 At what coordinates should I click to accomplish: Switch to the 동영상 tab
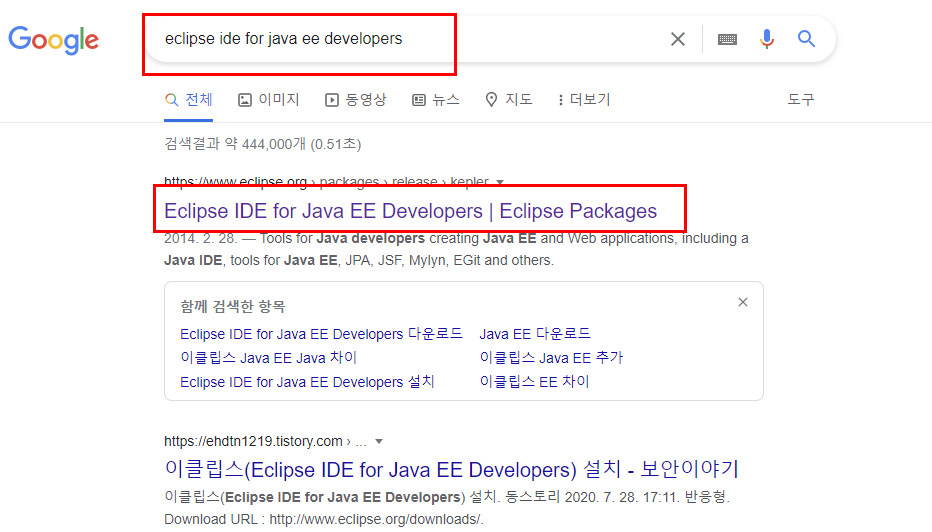tap(355, 99)
